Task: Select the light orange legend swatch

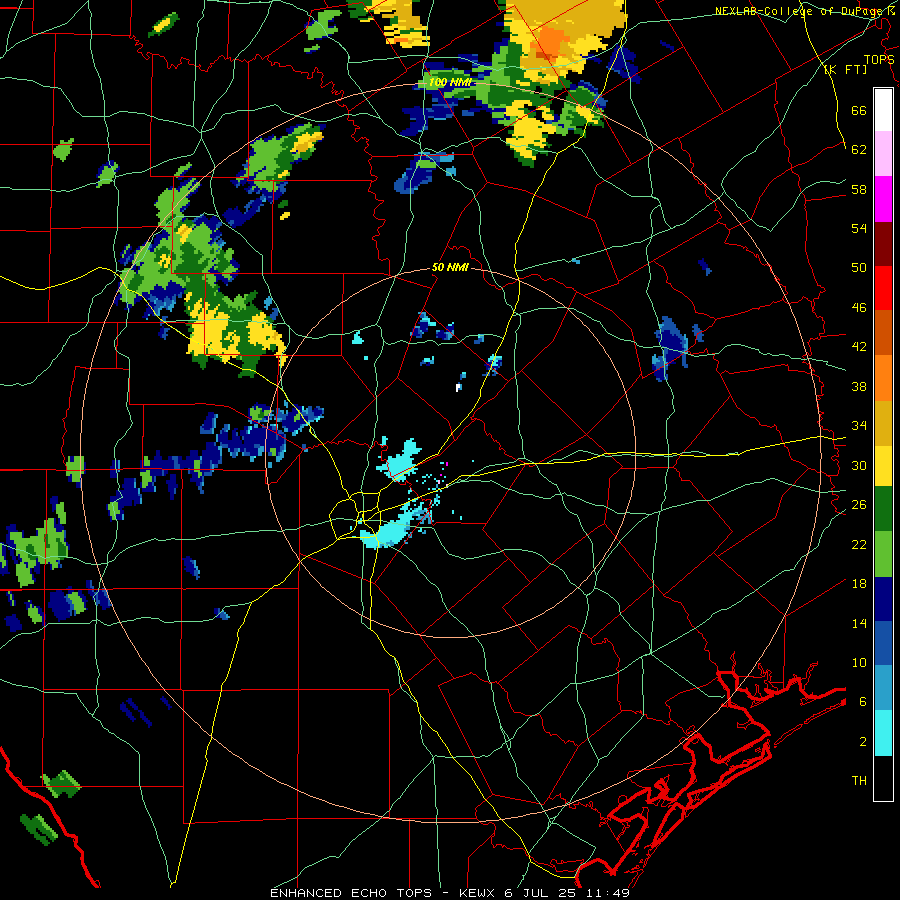Action: click(883, 378)
